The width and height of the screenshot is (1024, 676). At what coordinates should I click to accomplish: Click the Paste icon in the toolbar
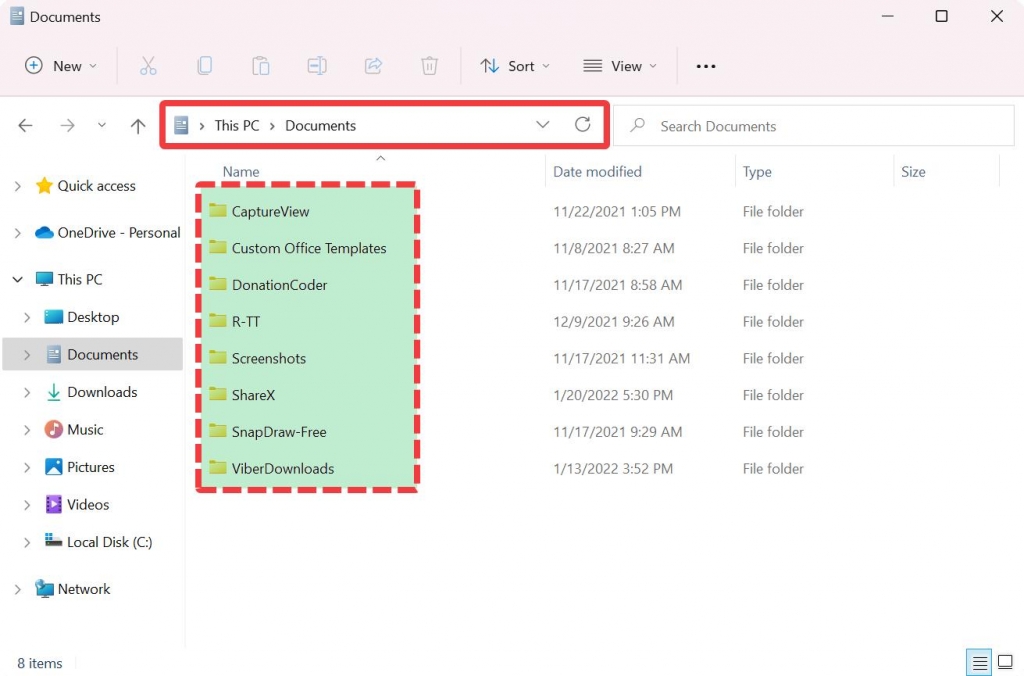coord(261,66)
